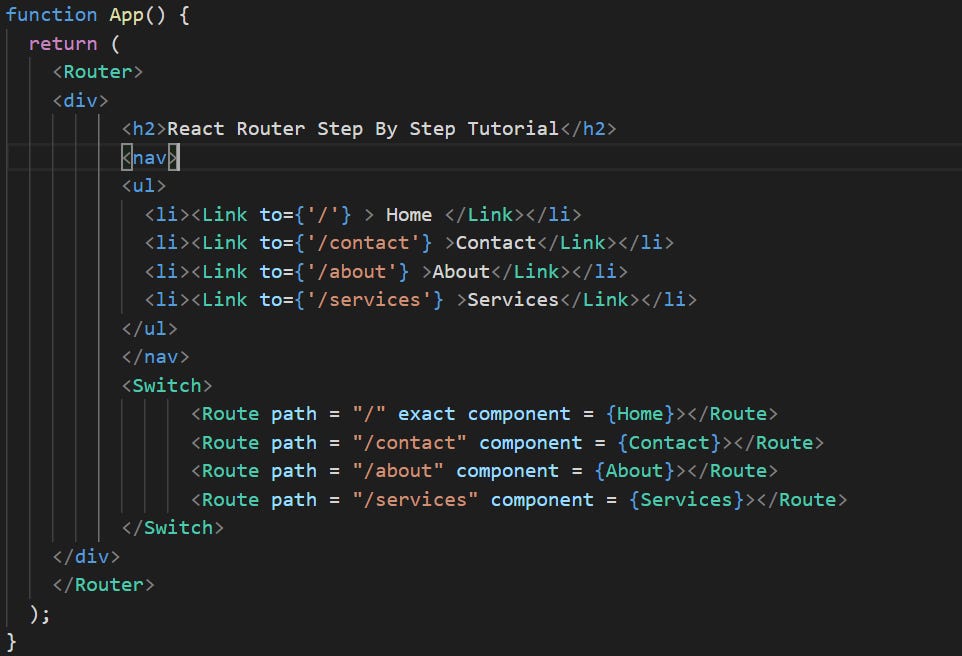Image resolution: width=962 pixels, height=656 pixels.
Task: Click the closing </Router> tag
Action: tap(103, 585)
